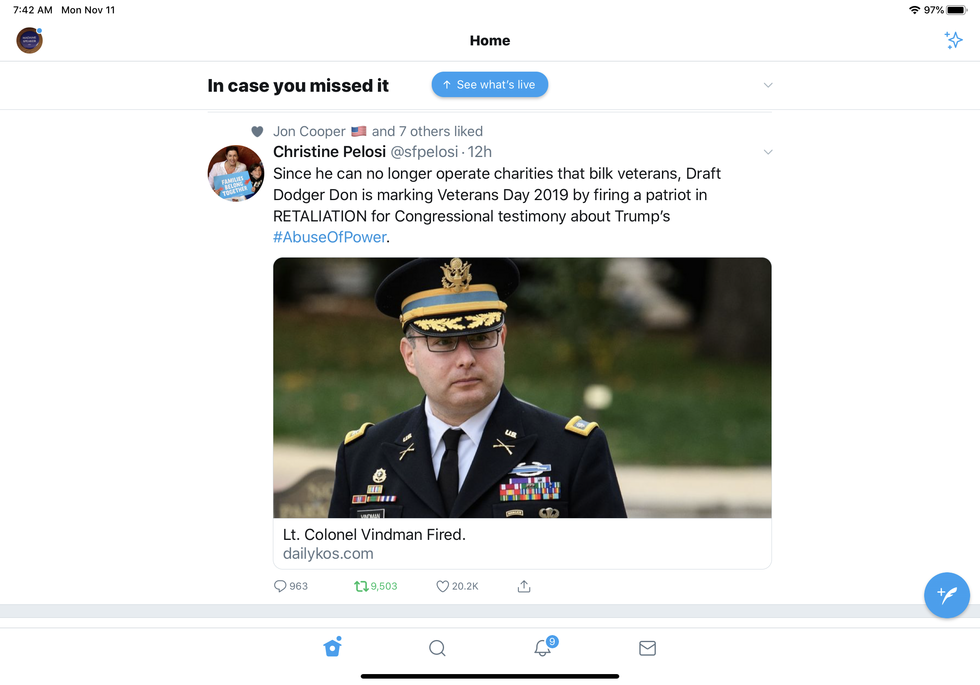The height and width of the screenshot is (685, 980).
Task: Open the Search tab magnifier icon
Action: (437, 648)
